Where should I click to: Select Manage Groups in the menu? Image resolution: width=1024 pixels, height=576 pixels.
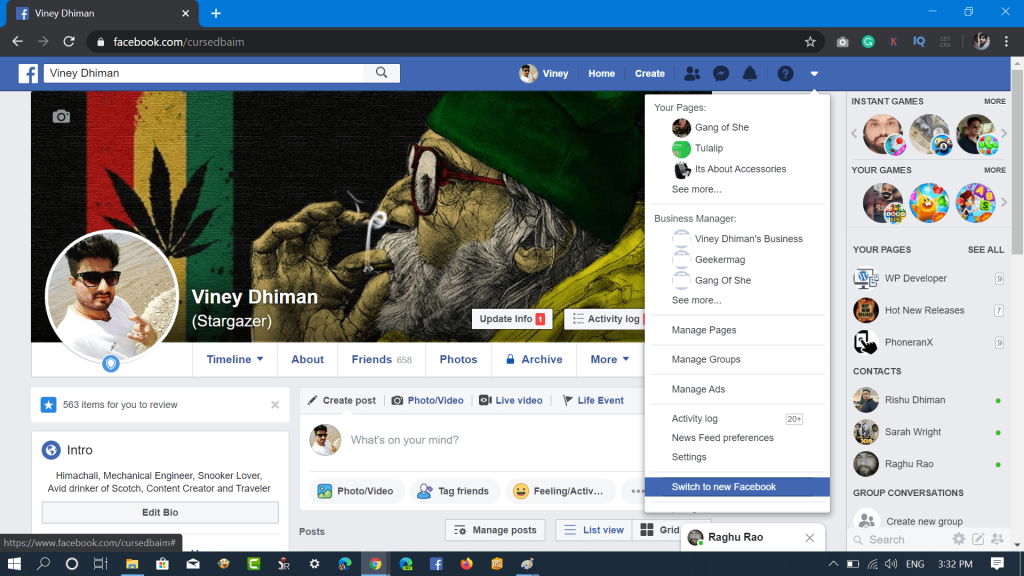706,359
